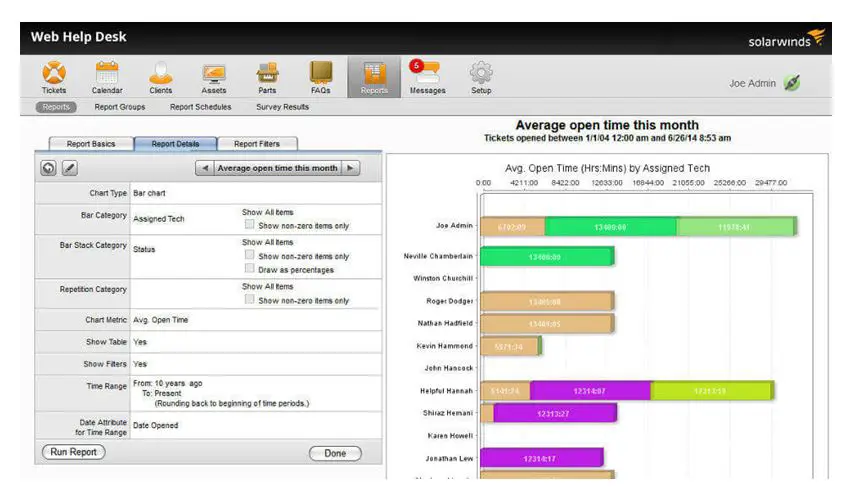Click Roger Dodger's tan bar

tap(547, 301)
